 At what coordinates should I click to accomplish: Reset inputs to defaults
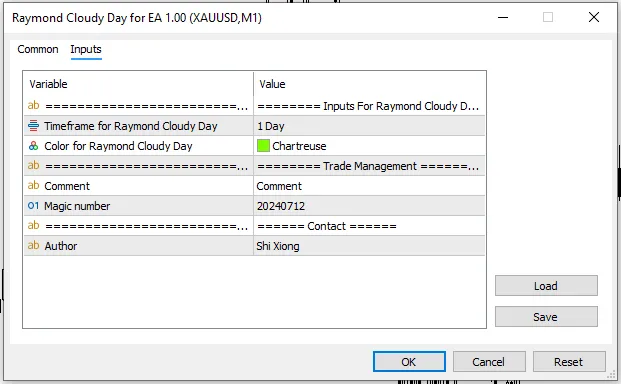tap(569, 361)
